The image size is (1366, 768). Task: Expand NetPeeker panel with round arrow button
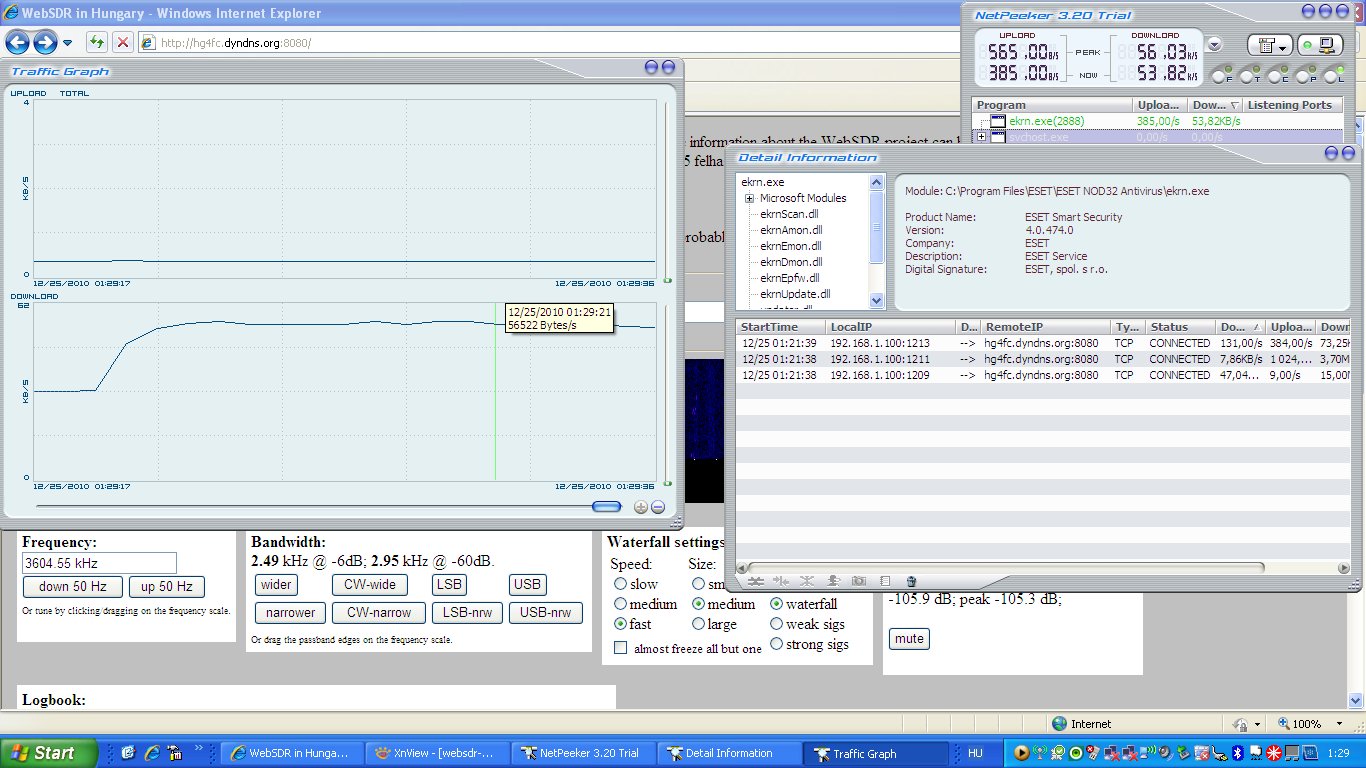coord(1214,45)
